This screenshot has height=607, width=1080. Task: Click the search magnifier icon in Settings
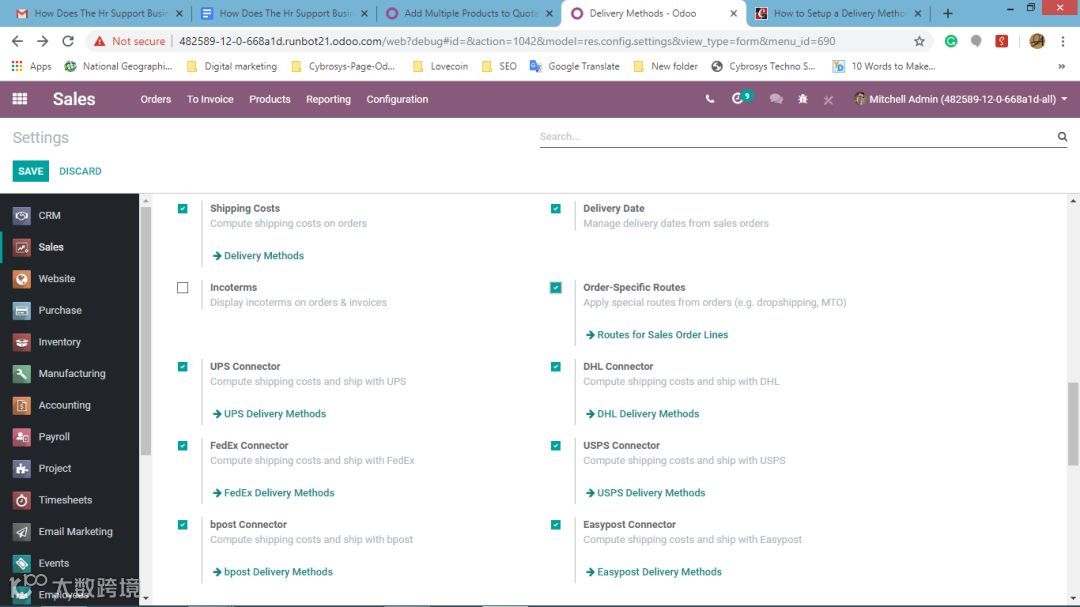pos(1062,136)
